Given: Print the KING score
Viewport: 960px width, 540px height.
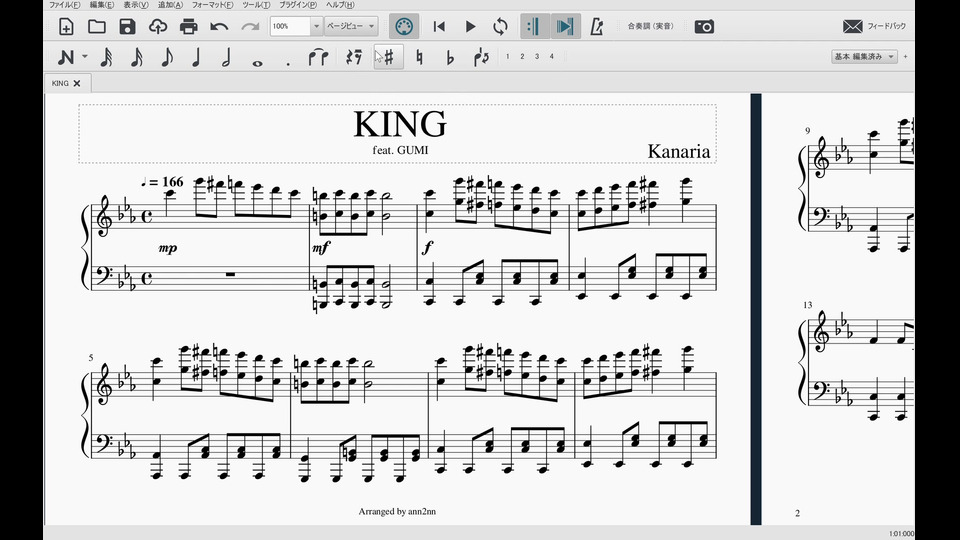Looking at the screenshot, I should 189,26.
